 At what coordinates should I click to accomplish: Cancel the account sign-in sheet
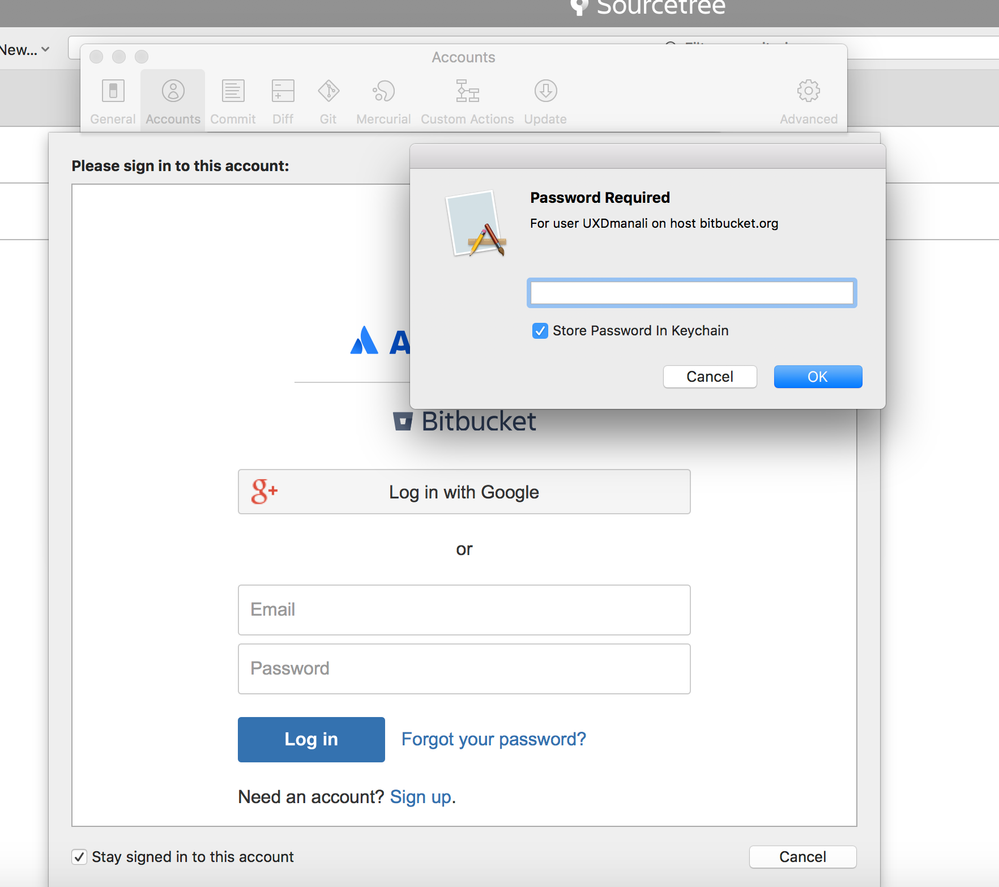click(803, 857)
